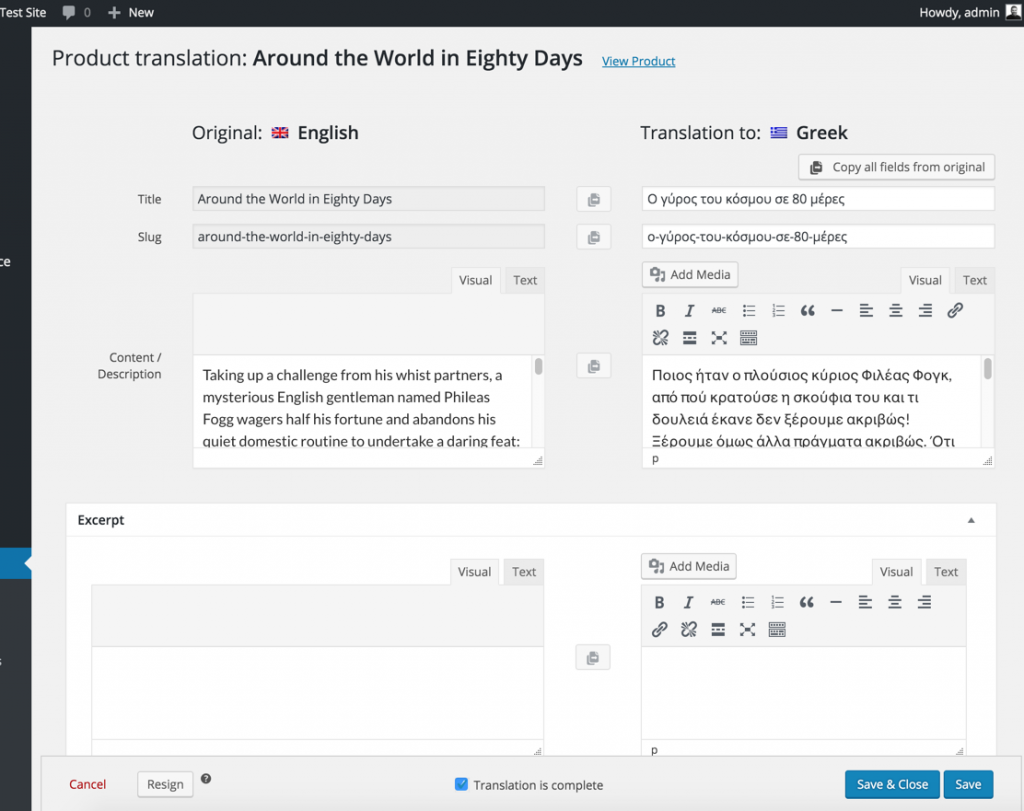Viewport: 1024px width, 811px height.
Task: Copy Content Description from original
Action: tap(594, 366)
